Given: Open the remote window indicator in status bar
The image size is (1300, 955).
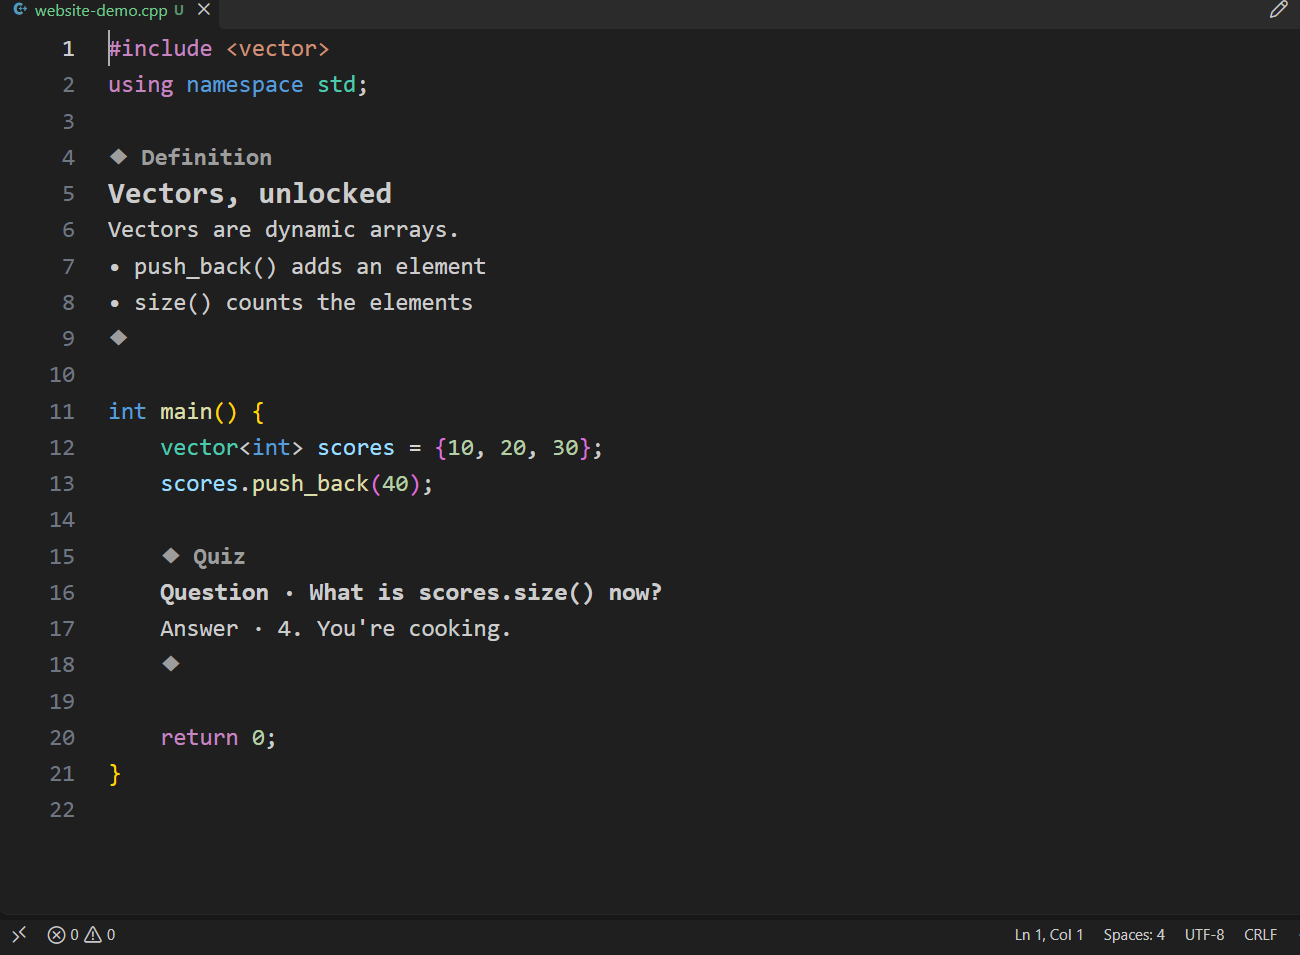Looking at the screenshot, I should [19, 934].
